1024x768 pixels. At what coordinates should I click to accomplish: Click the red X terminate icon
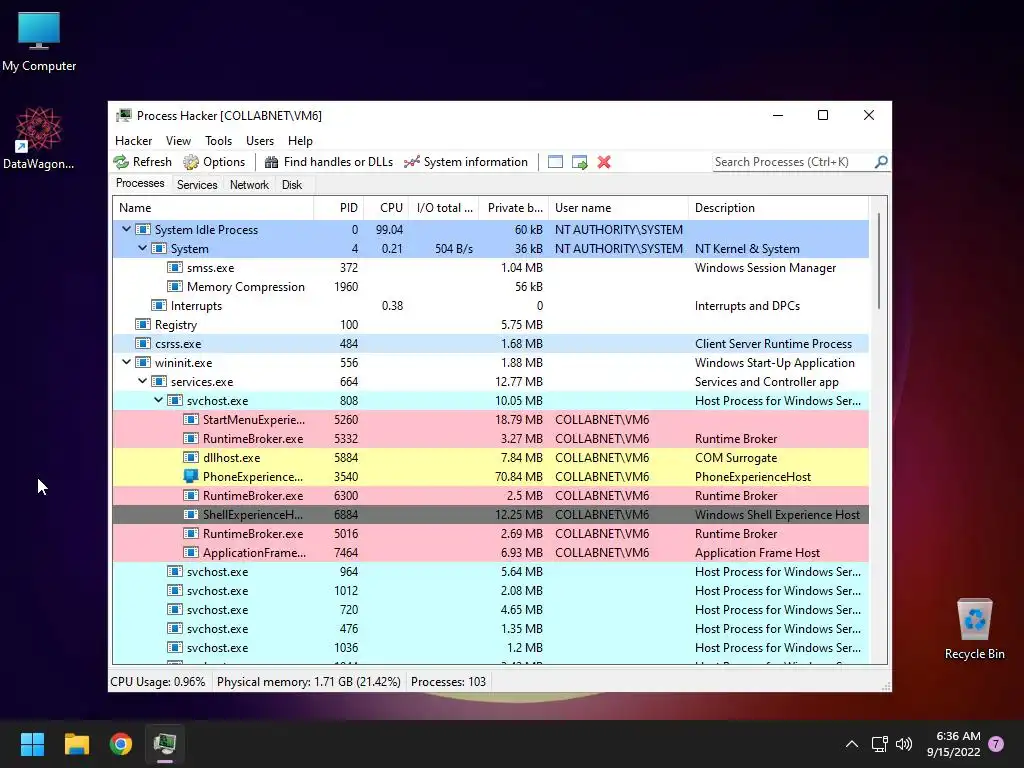point(604,162)
